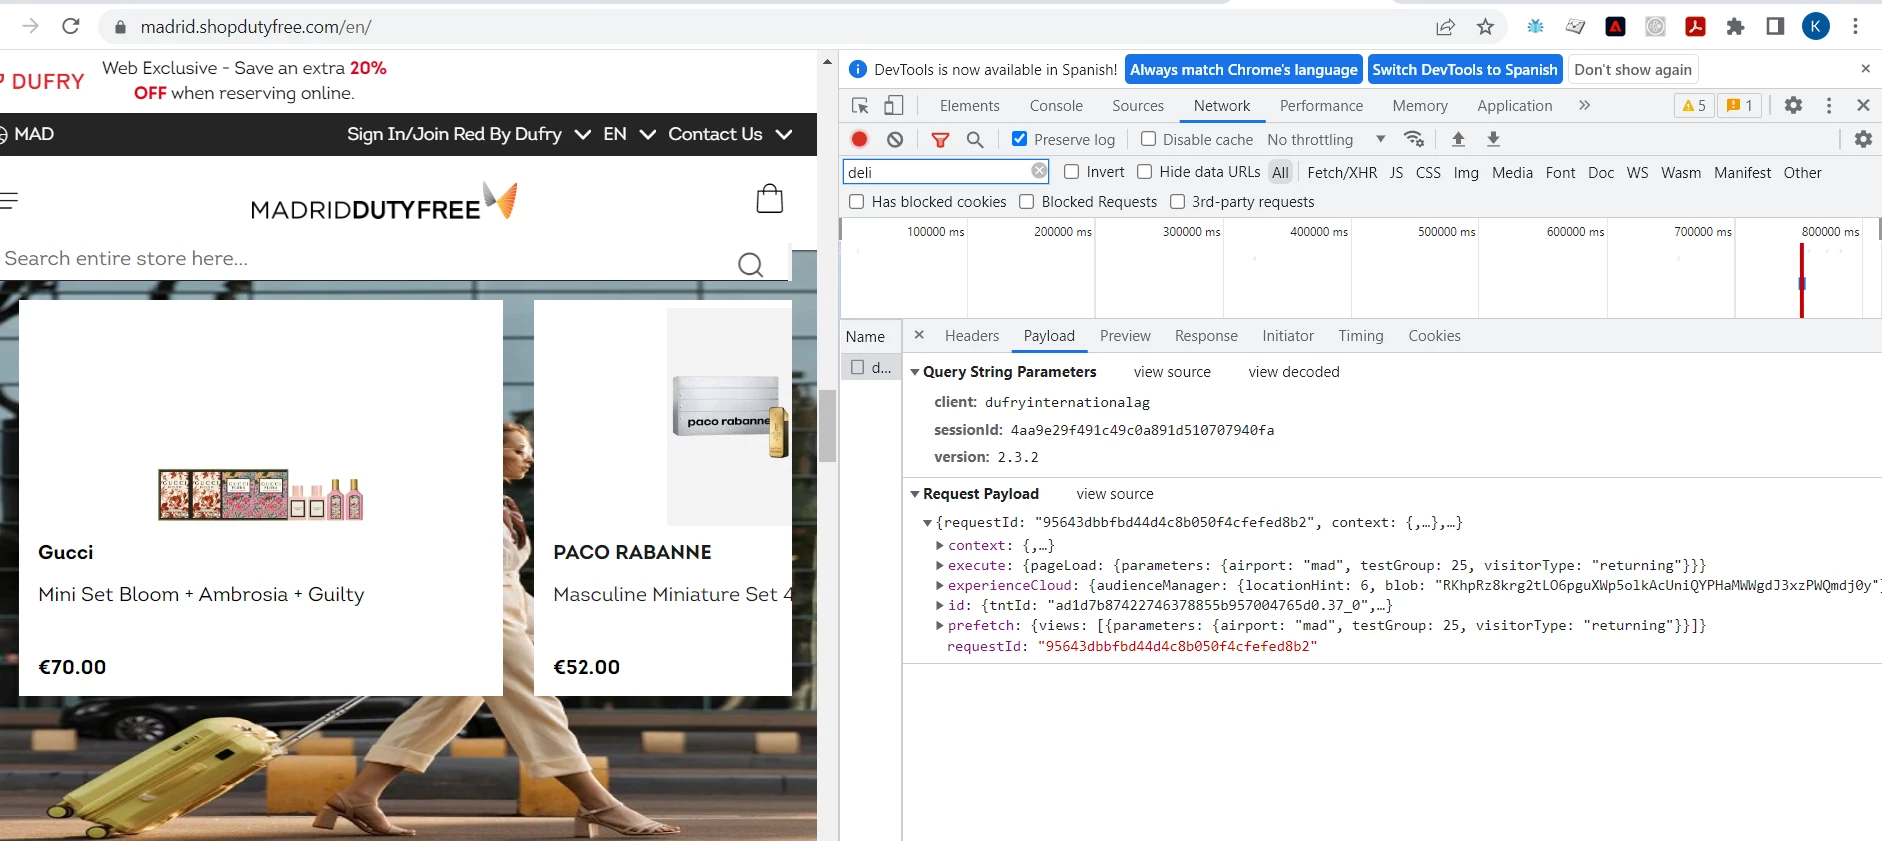The height and width of the screenshot is (841, 1882).
Task: Show more DevTools tabs chevron
Action: 1584,105
